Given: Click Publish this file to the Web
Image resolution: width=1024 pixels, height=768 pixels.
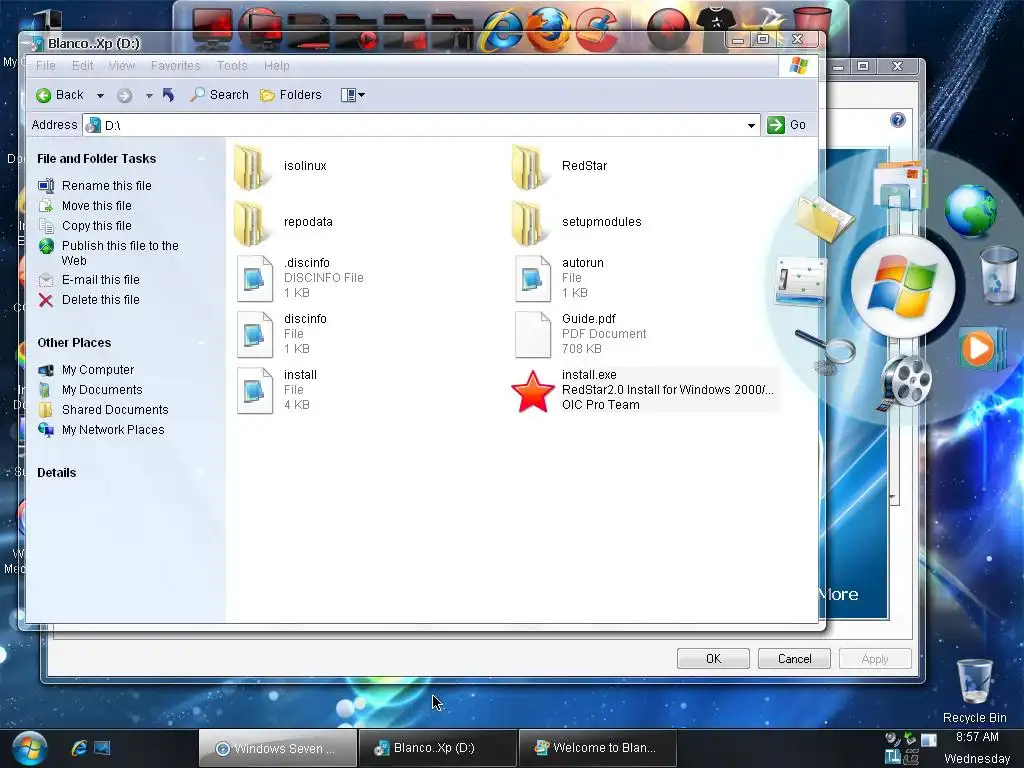Looking at the screenshot, I should [x=120, y=253].
